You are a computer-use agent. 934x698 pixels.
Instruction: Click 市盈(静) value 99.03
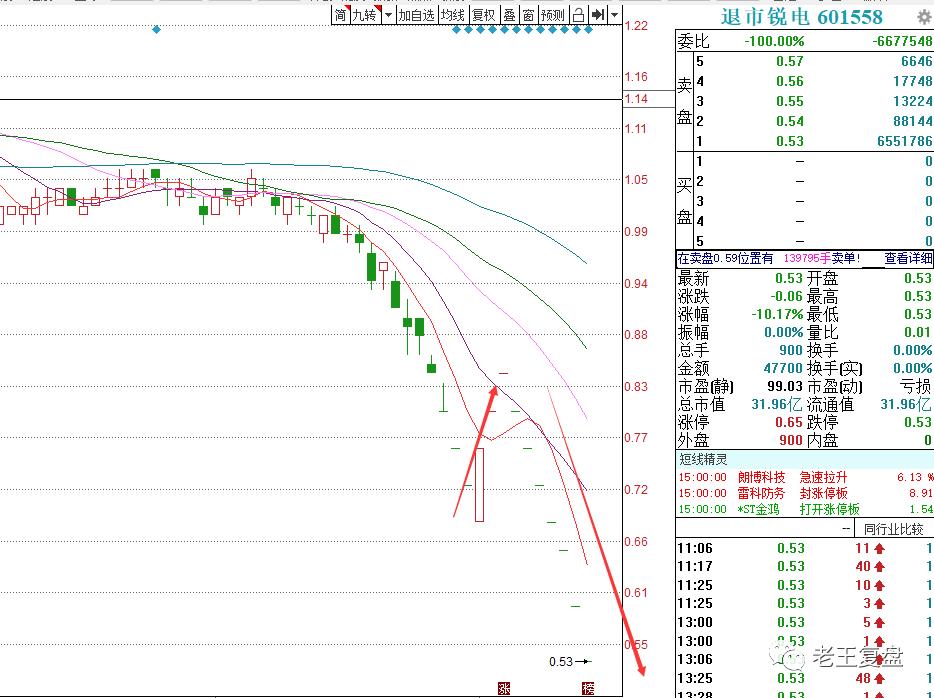785,386
